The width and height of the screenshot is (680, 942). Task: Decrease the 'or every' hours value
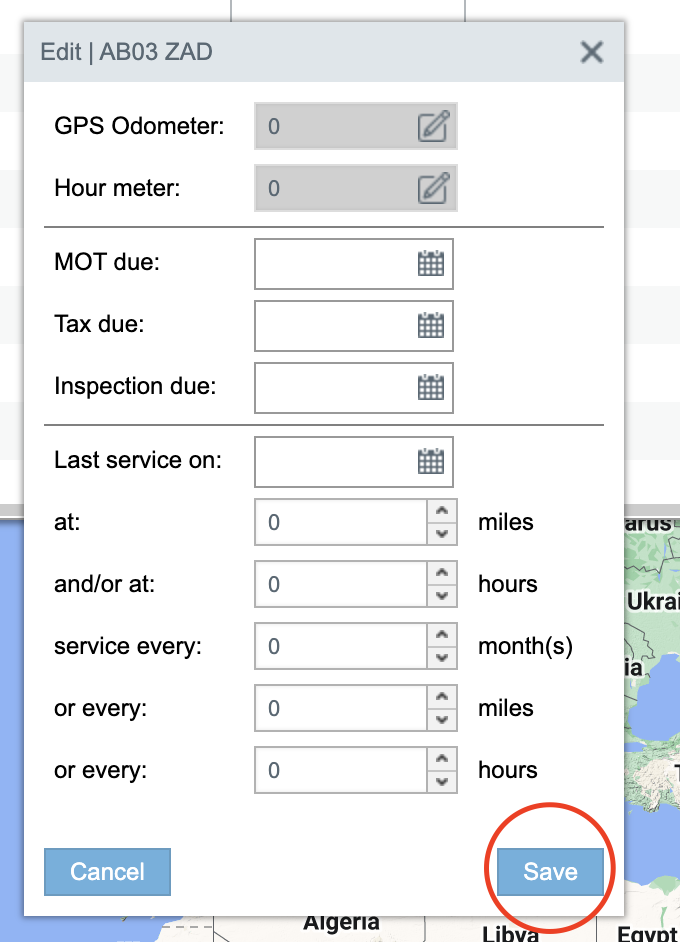click(441, 782)
